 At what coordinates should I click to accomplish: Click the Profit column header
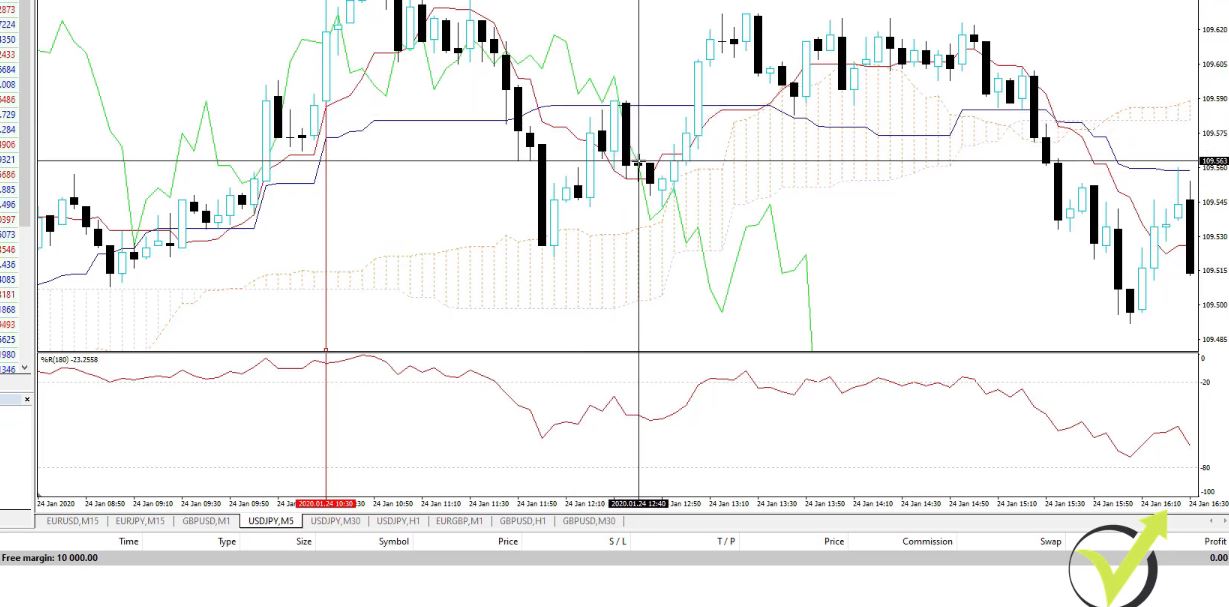[1214, 541]
